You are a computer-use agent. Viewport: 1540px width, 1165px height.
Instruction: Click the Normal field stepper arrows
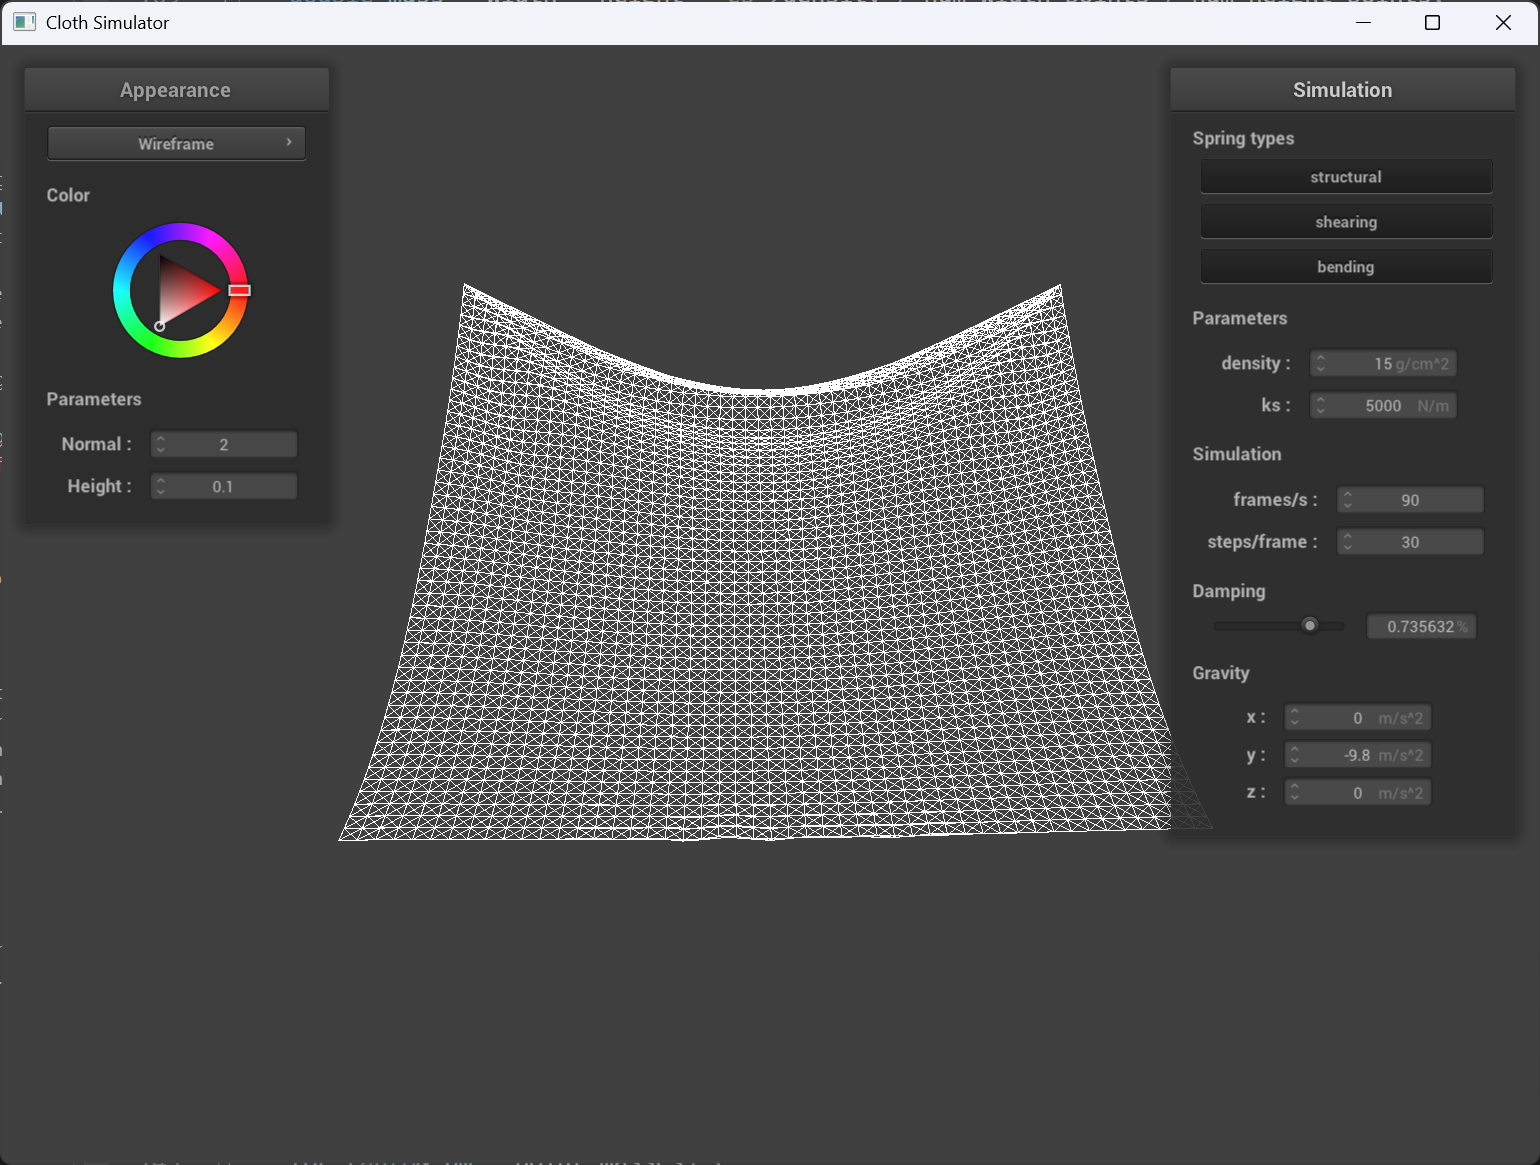(161, 444)
